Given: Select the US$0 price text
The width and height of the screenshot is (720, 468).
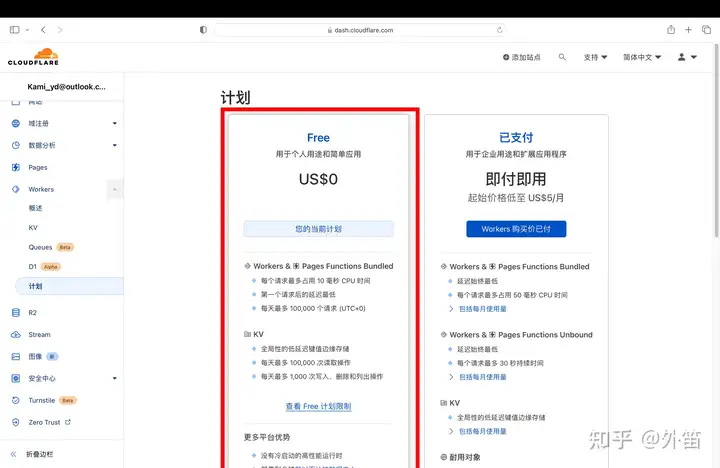Looking at the screenshot, I should point(318,179).
